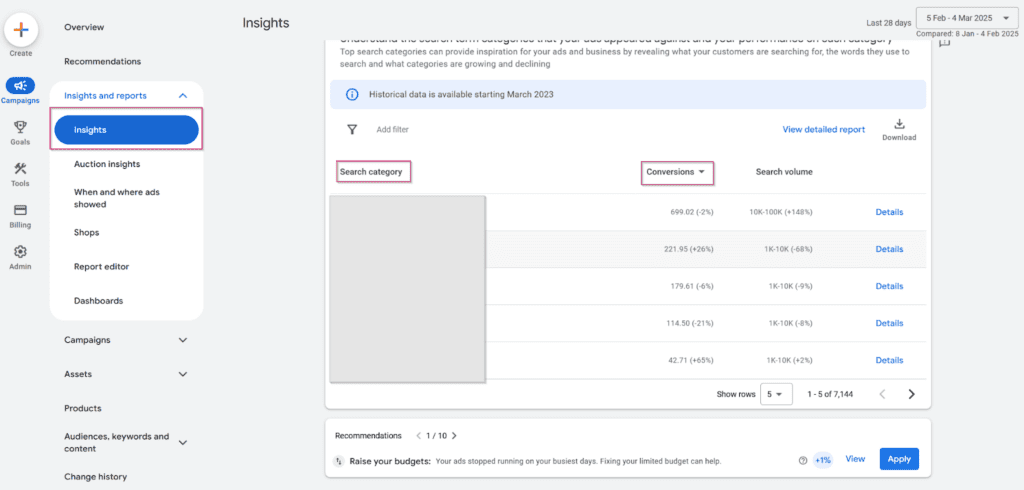
Task: Collapse Insights and reports section
Action: [183, 95]
